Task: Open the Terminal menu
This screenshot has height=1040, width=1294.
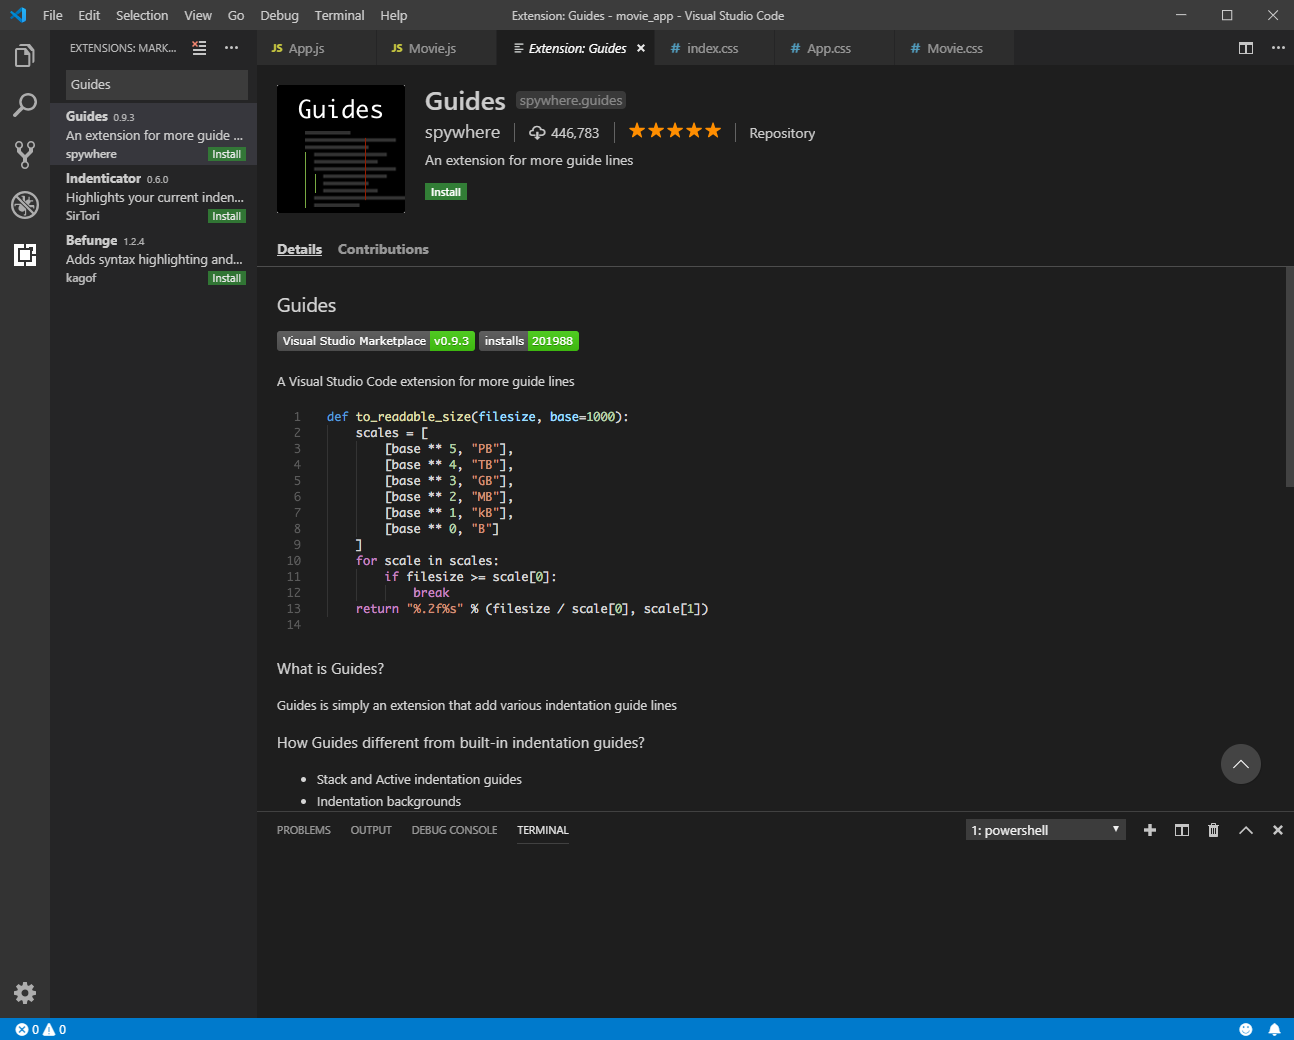Action: (x=339, y=15)
